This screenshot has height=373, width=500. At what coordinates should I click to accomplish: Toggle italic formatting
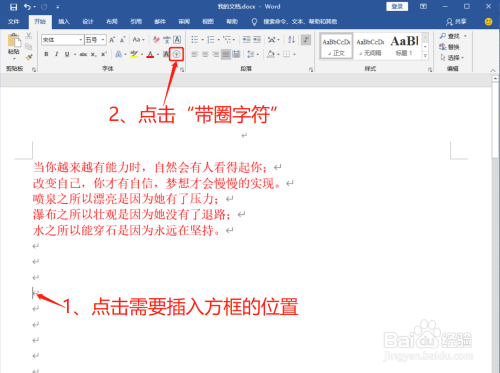pyautogui.click(x=57, y=54)
